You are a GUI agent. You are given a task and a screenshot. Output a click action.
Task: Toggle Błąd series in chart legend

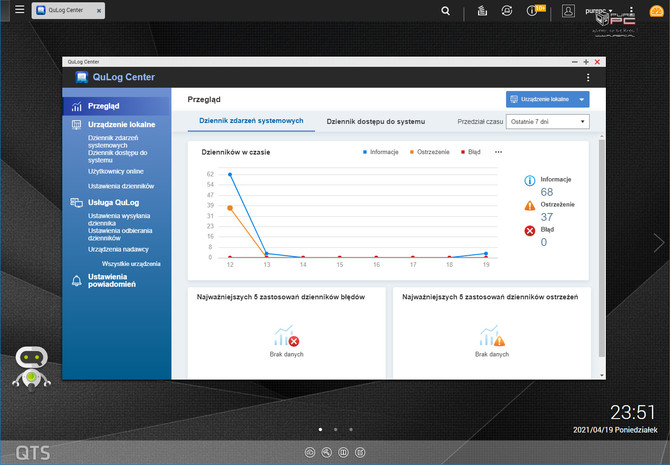470,152
